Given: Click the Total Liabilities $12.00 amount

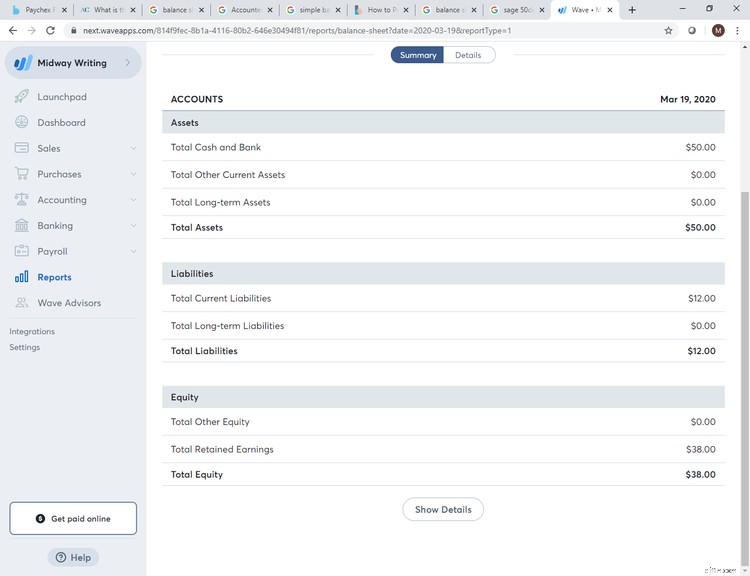Looking at the screenshot, I should pyautogui.click(x=701, y=351).
